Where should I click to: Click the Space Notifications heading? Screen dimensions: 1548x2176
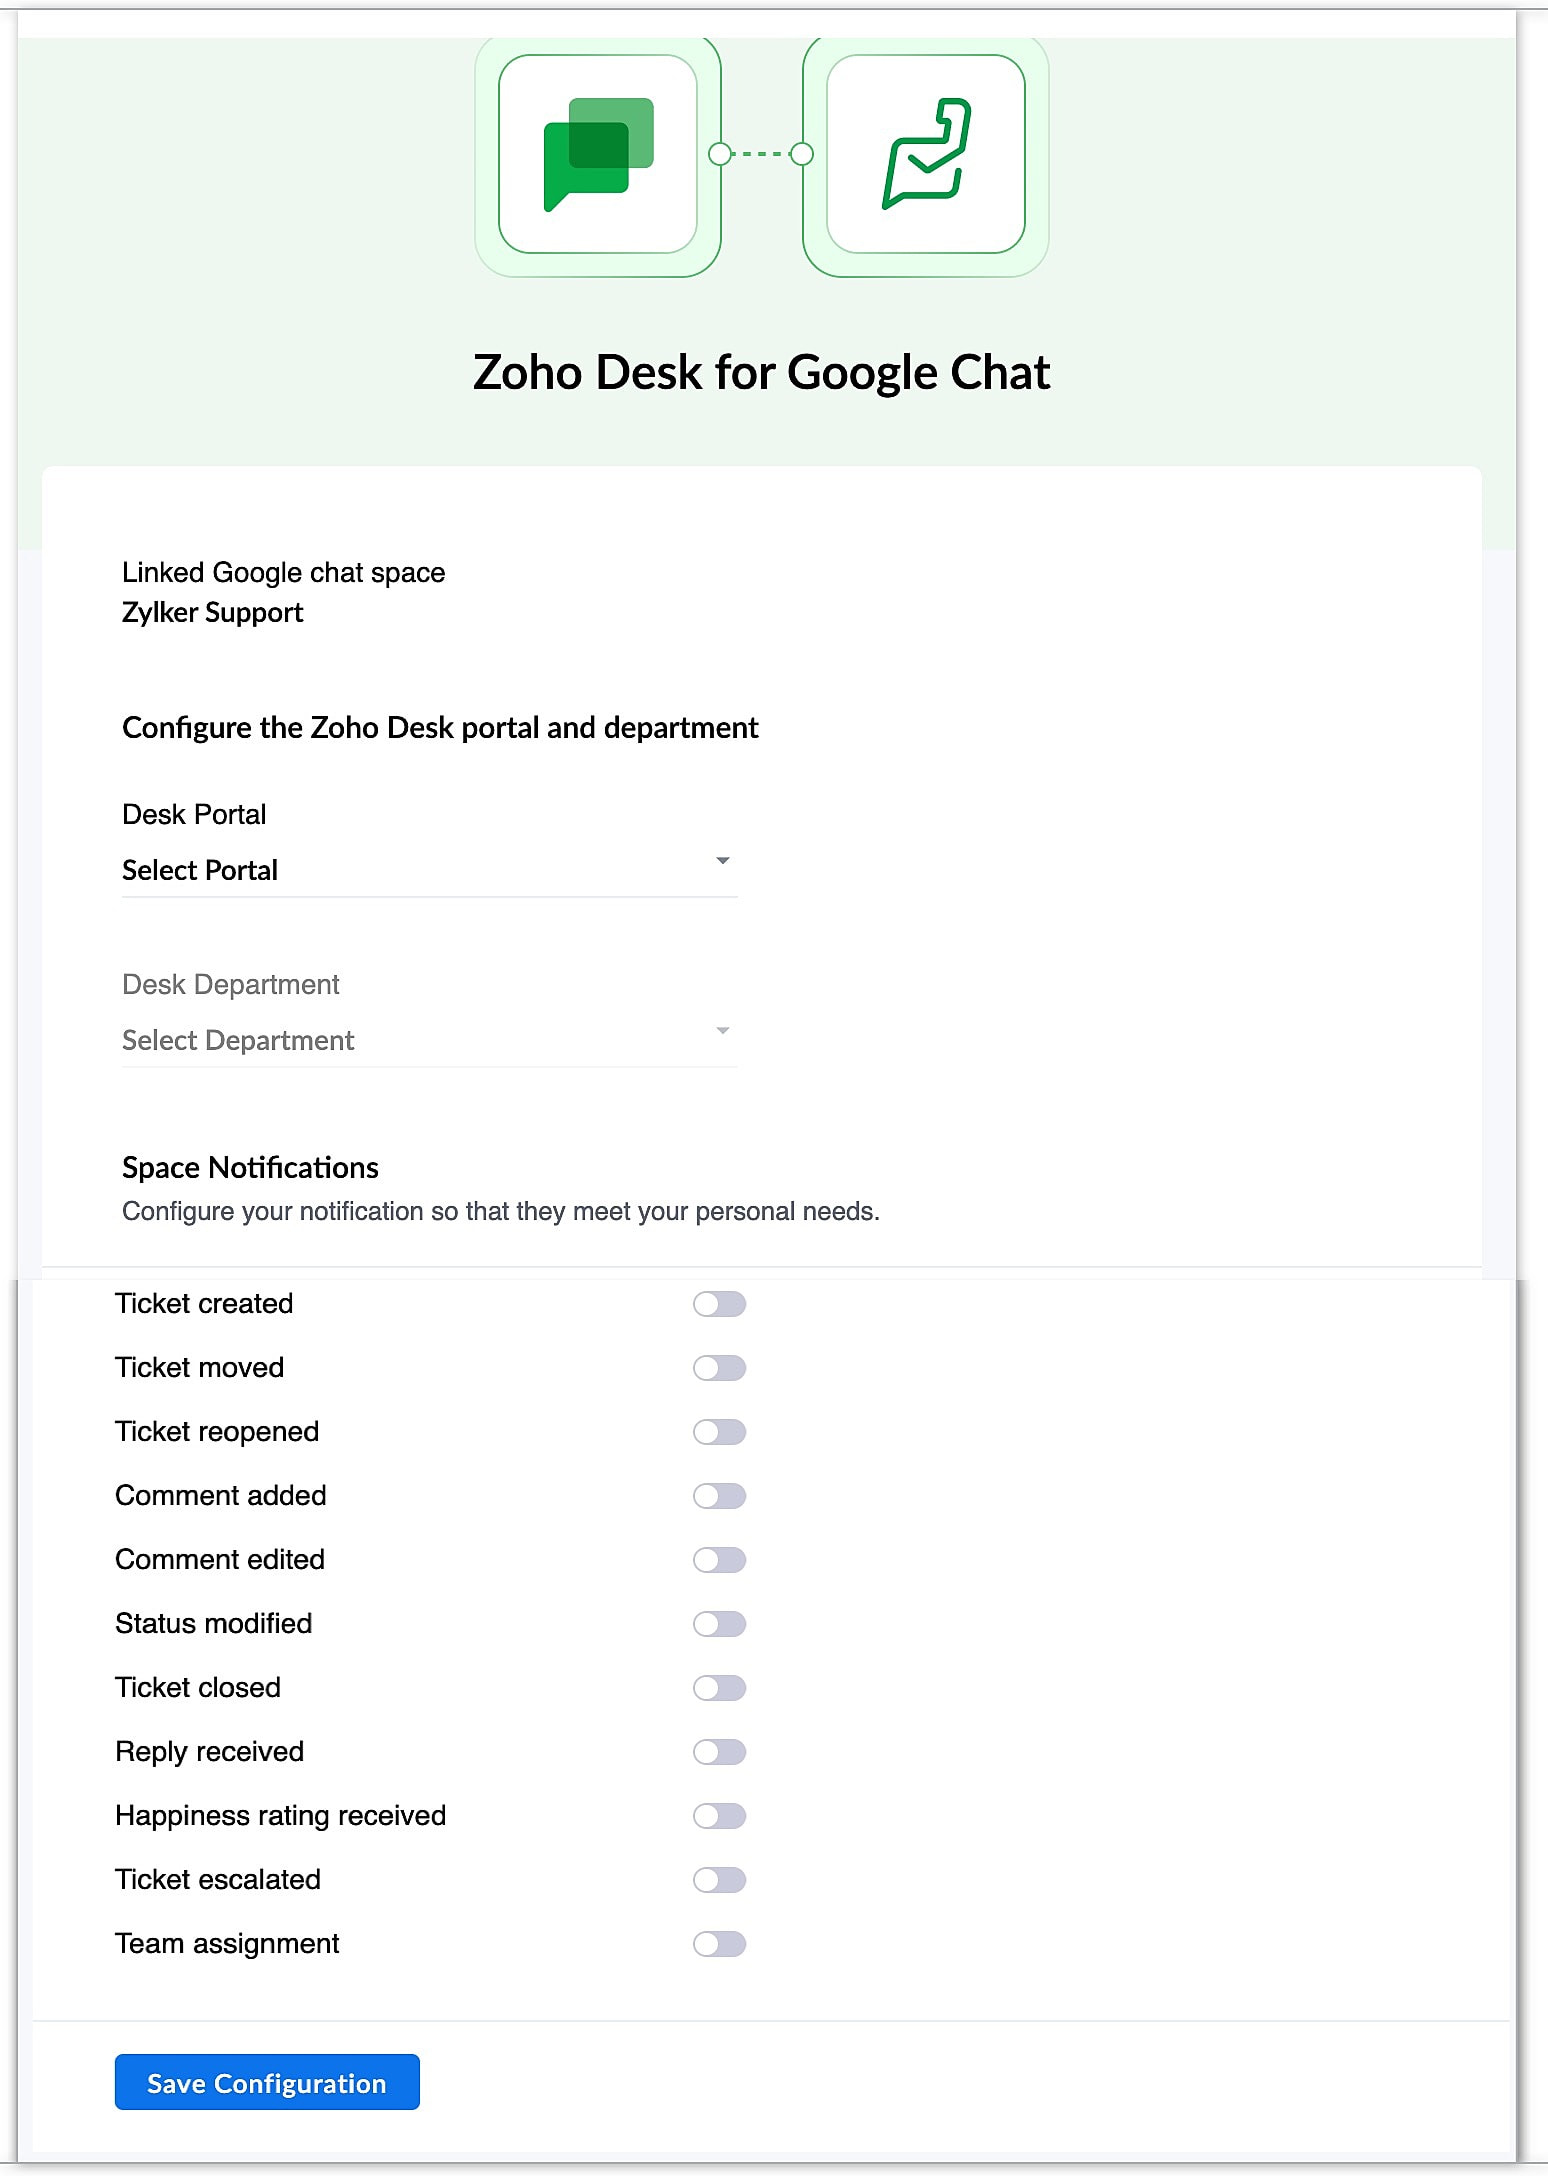[x=250, y=1167]
